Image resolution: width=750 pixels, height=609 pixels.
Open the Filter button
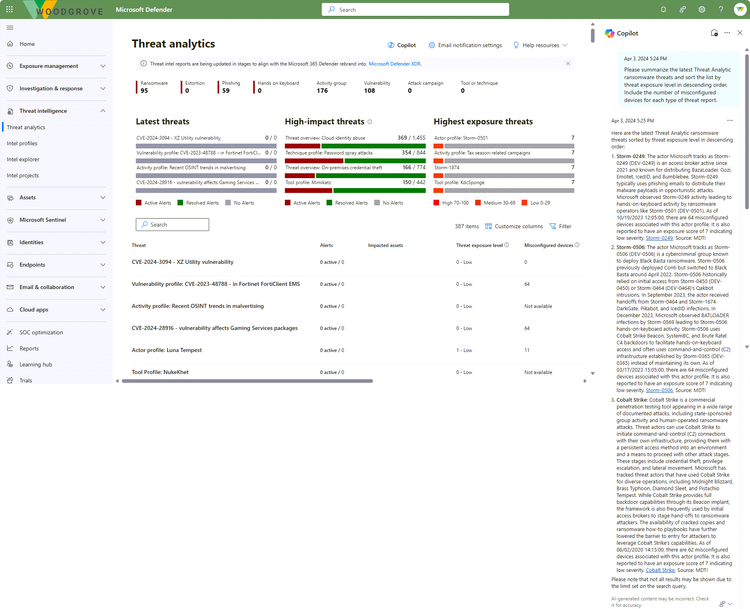pyautogui.click(x=560, y=226)
